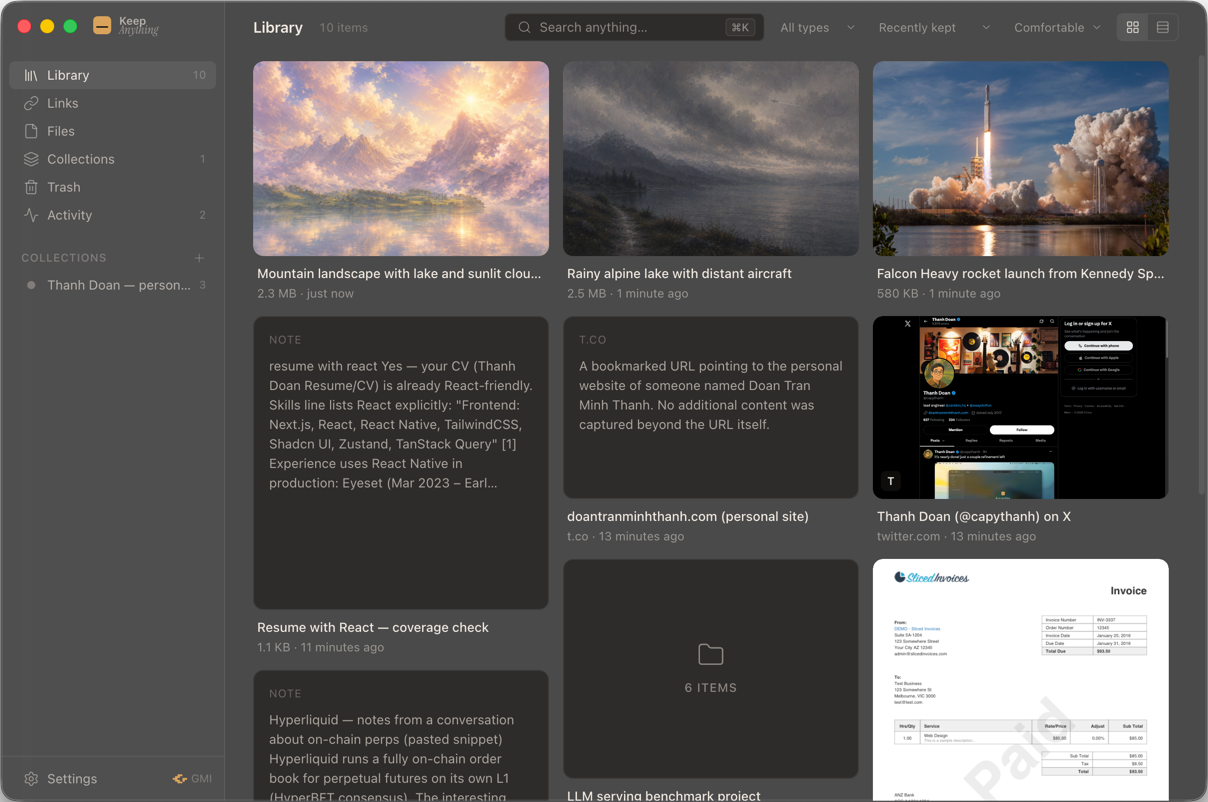Open the Library section in sidebar
The height and width of the screenshot is (802, 1208).
(x=112, y=75)
